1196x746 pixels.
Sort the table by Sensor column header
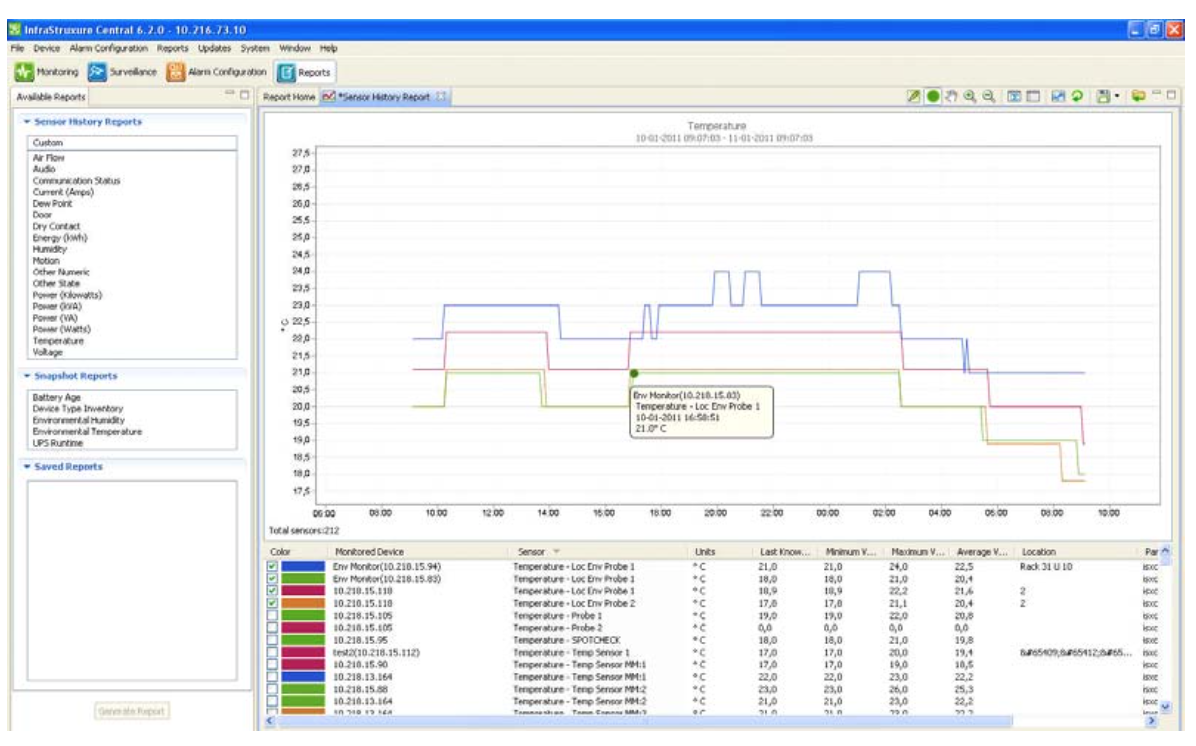[532, 551]
